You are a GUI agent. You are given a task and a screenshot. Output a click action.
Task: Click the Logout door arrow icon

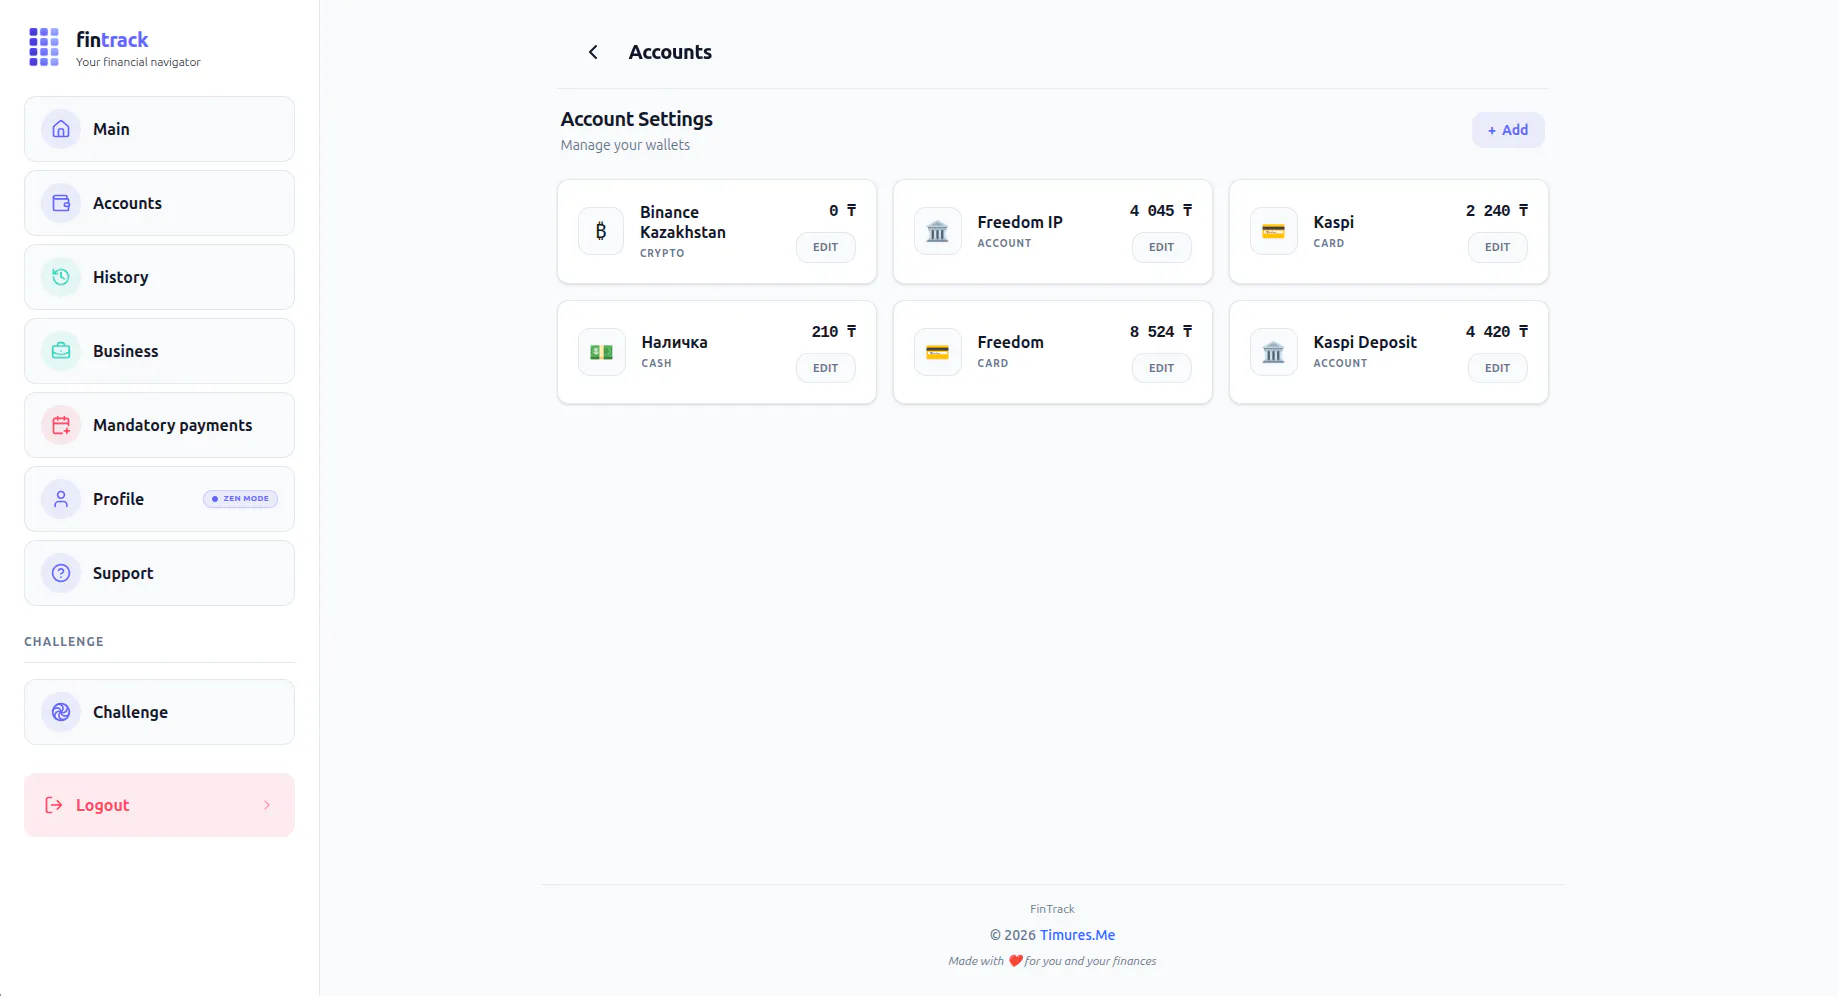pyautogui.click(x=54, y=805)
